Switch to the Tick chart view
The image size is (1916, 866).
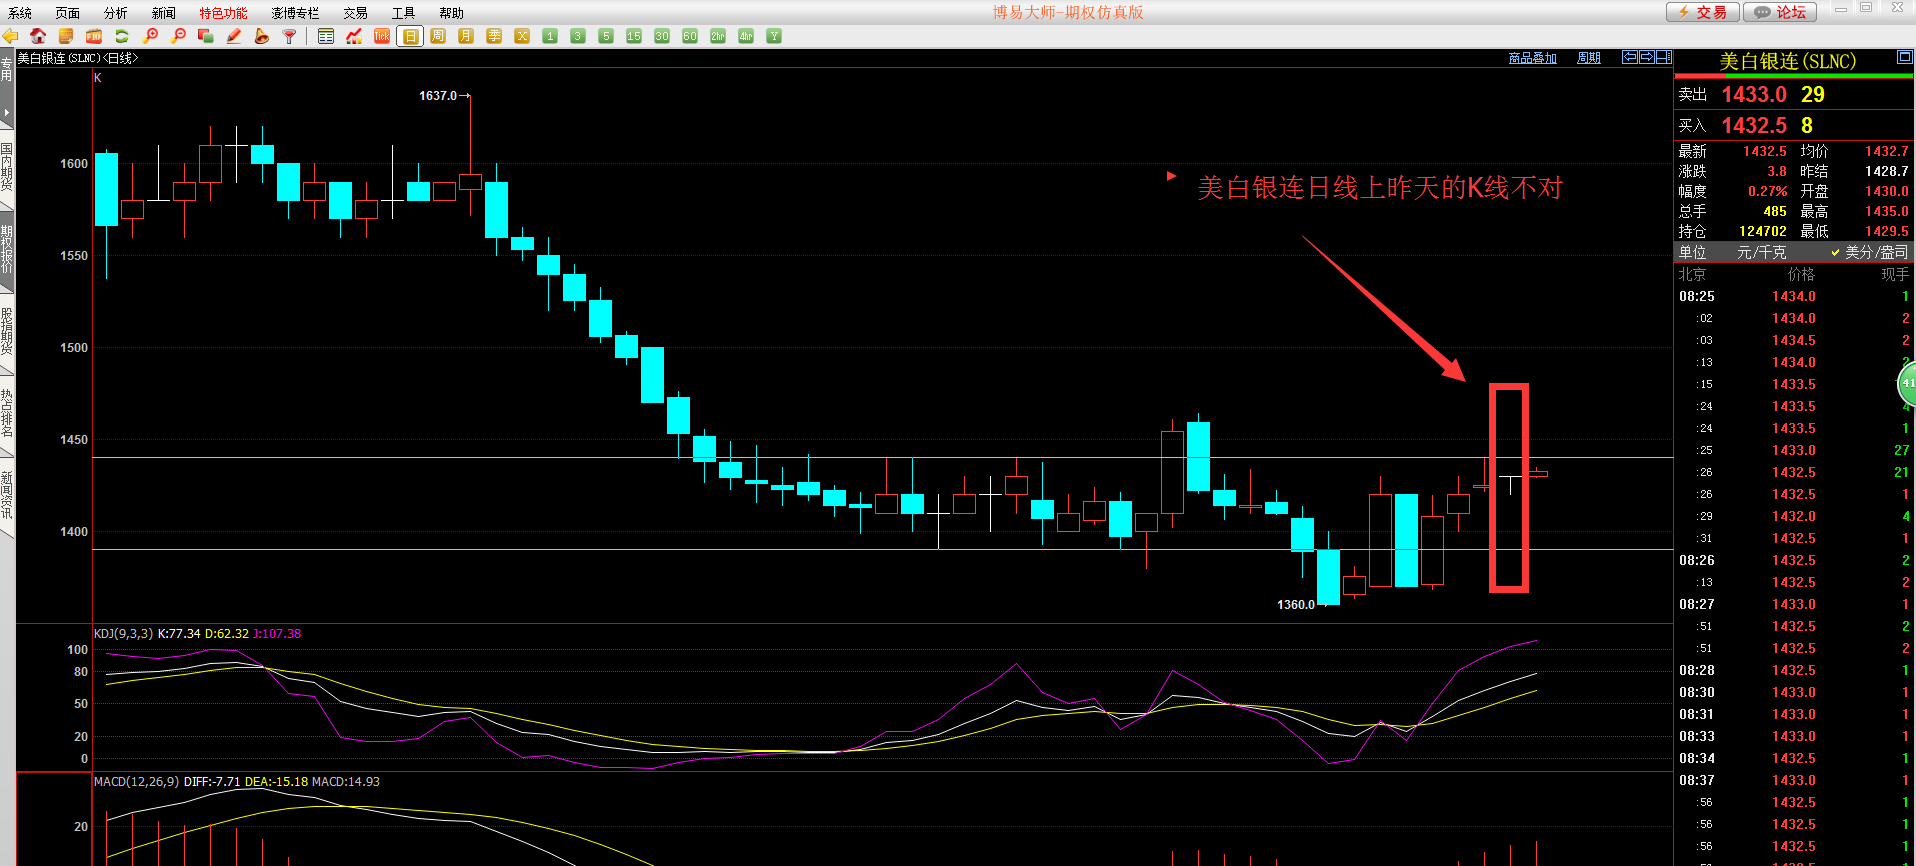tap(382, 36)
